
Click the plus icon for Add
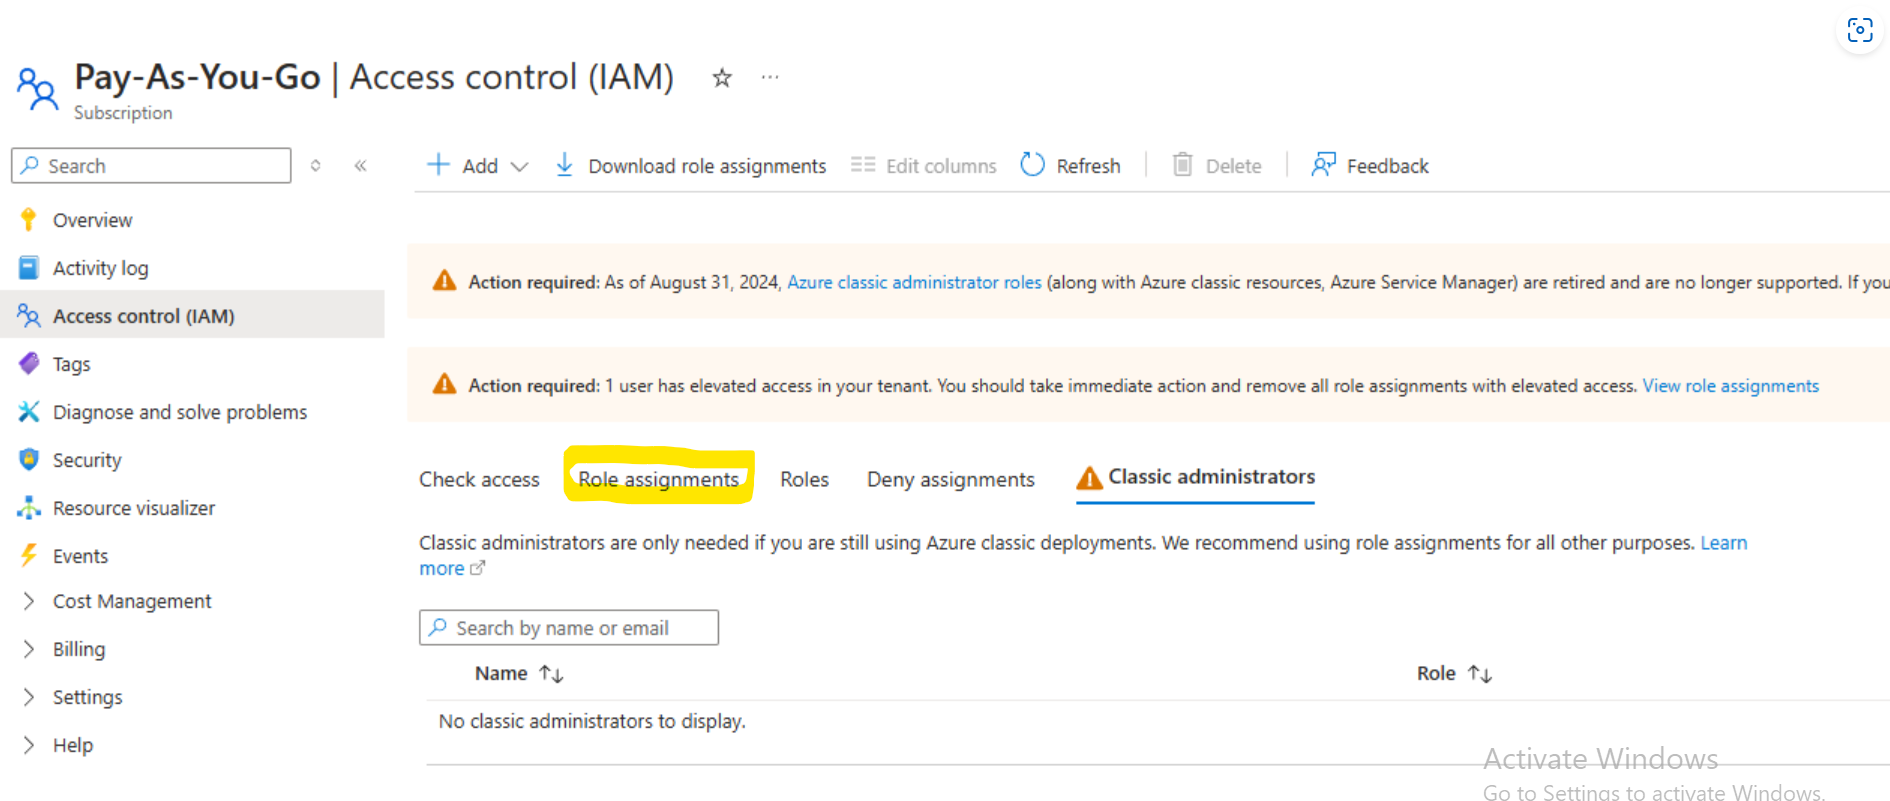click(x=438, y=164)
